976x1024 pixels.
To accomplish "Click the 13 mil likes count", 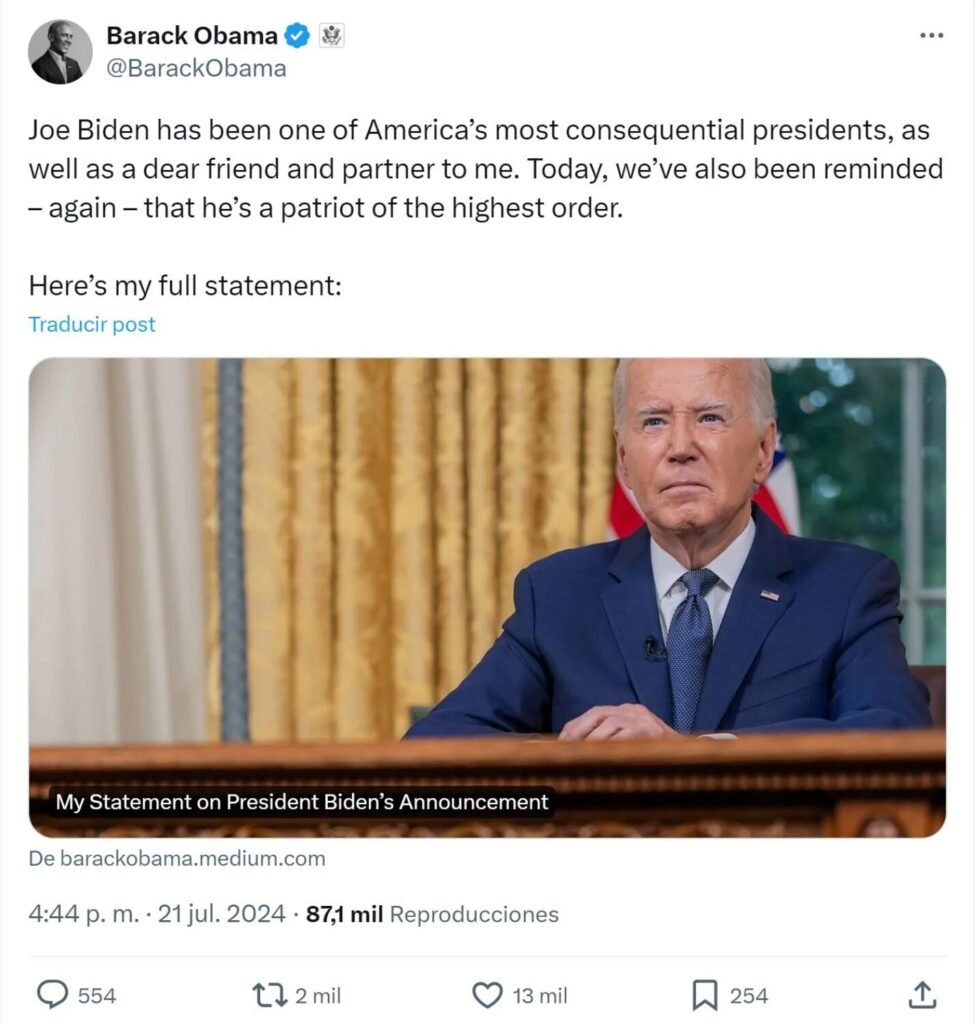I will [540, 996].
